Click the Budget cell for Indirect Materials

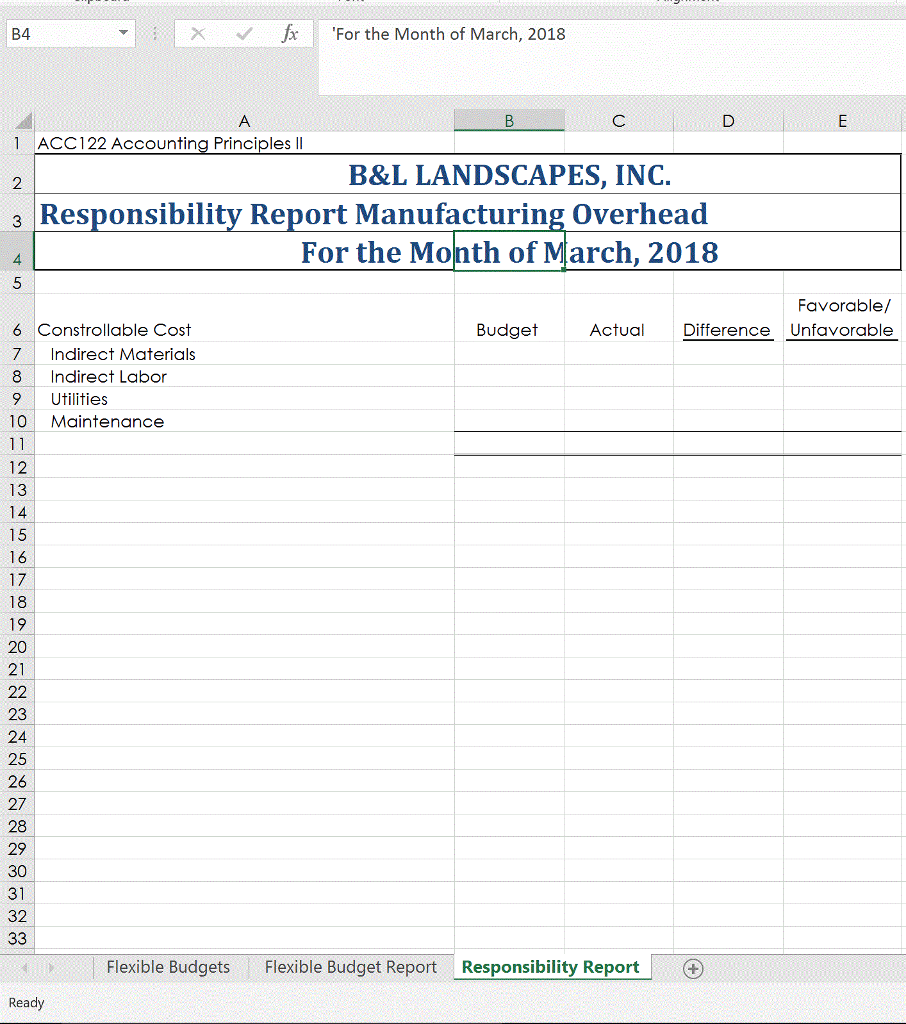pos(509,353)
